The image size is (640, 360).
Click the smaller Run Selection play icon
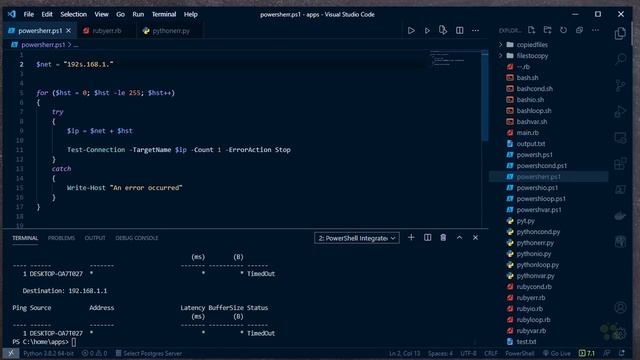pos(427,31)
